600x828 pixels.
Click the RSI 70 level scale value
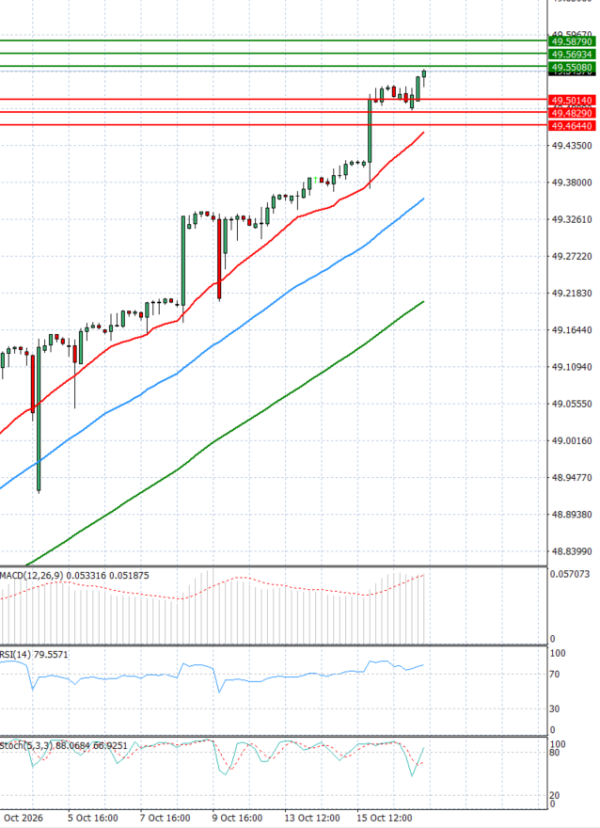point(555,674)
